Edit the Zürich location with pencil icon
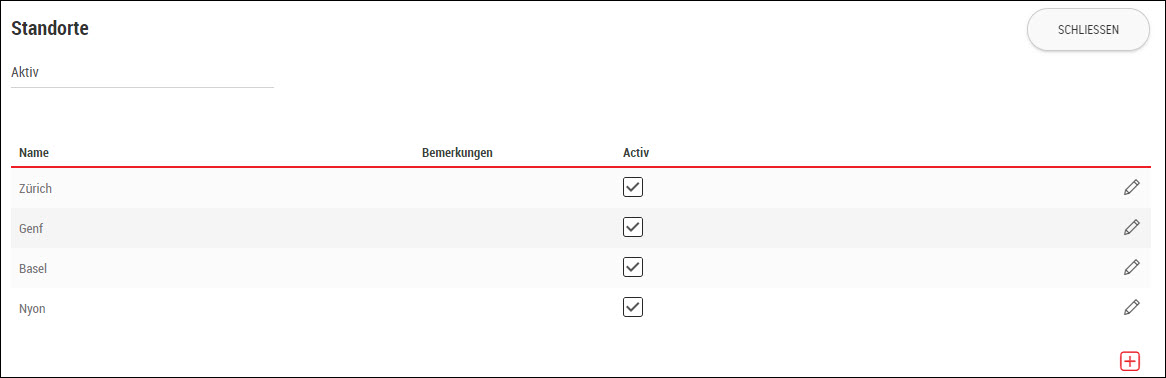The width and height of the screenshot is (1166, 378). 1131,188
